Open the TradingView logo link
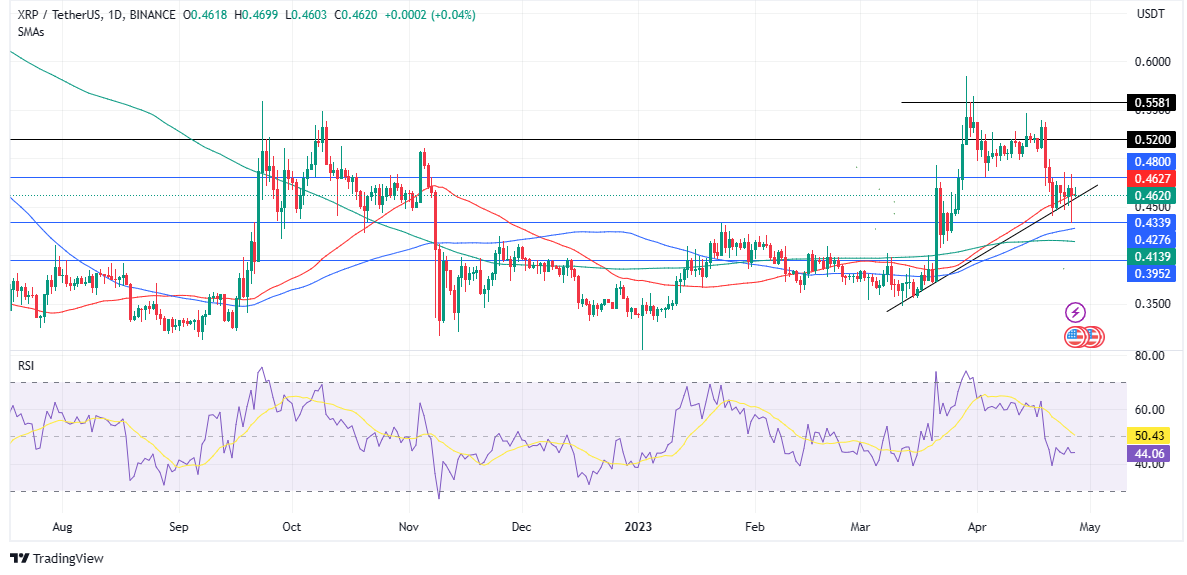The image size is (1187, 575). pyautogui.click(x=57, y=558)
